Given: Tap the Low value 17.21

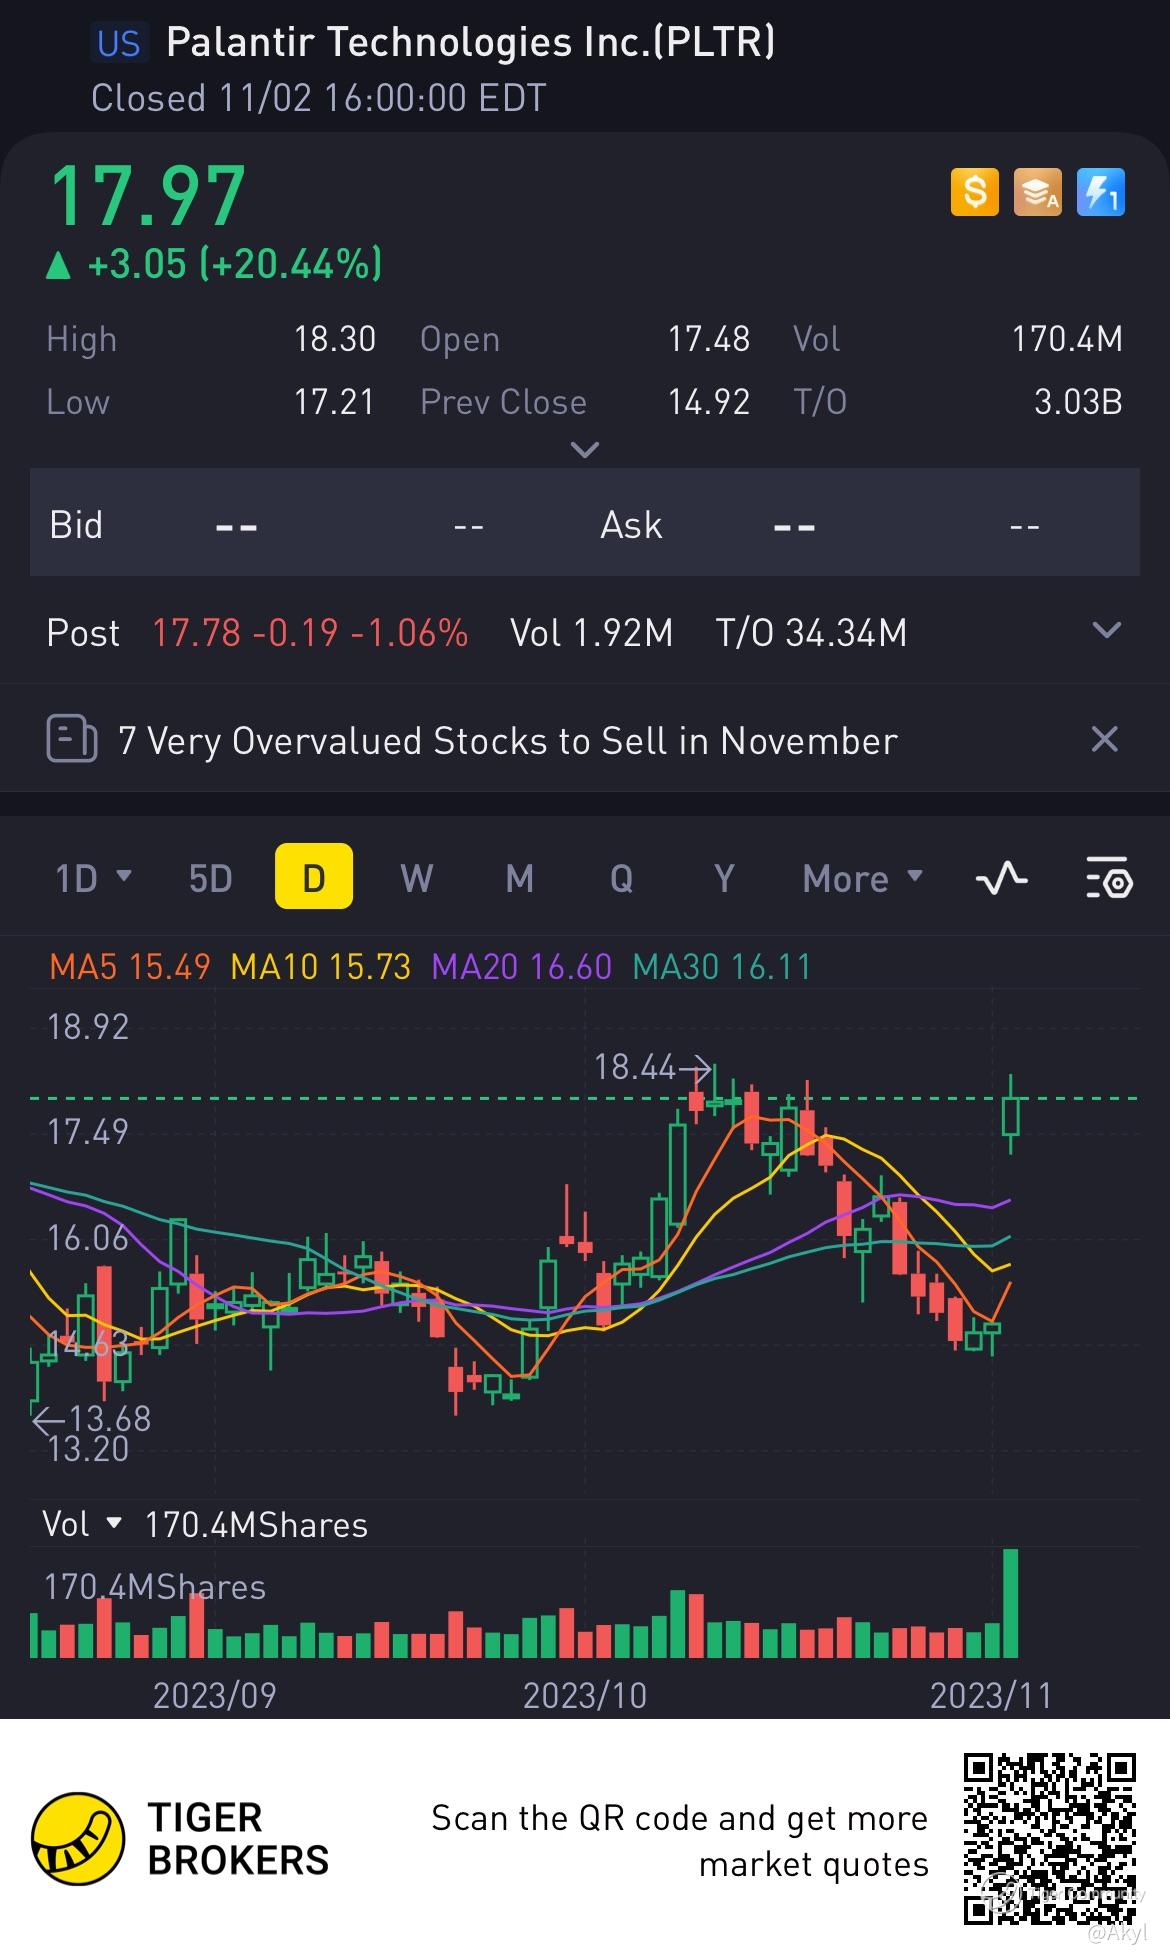Looking at the screenshot, I should point(334,402).
